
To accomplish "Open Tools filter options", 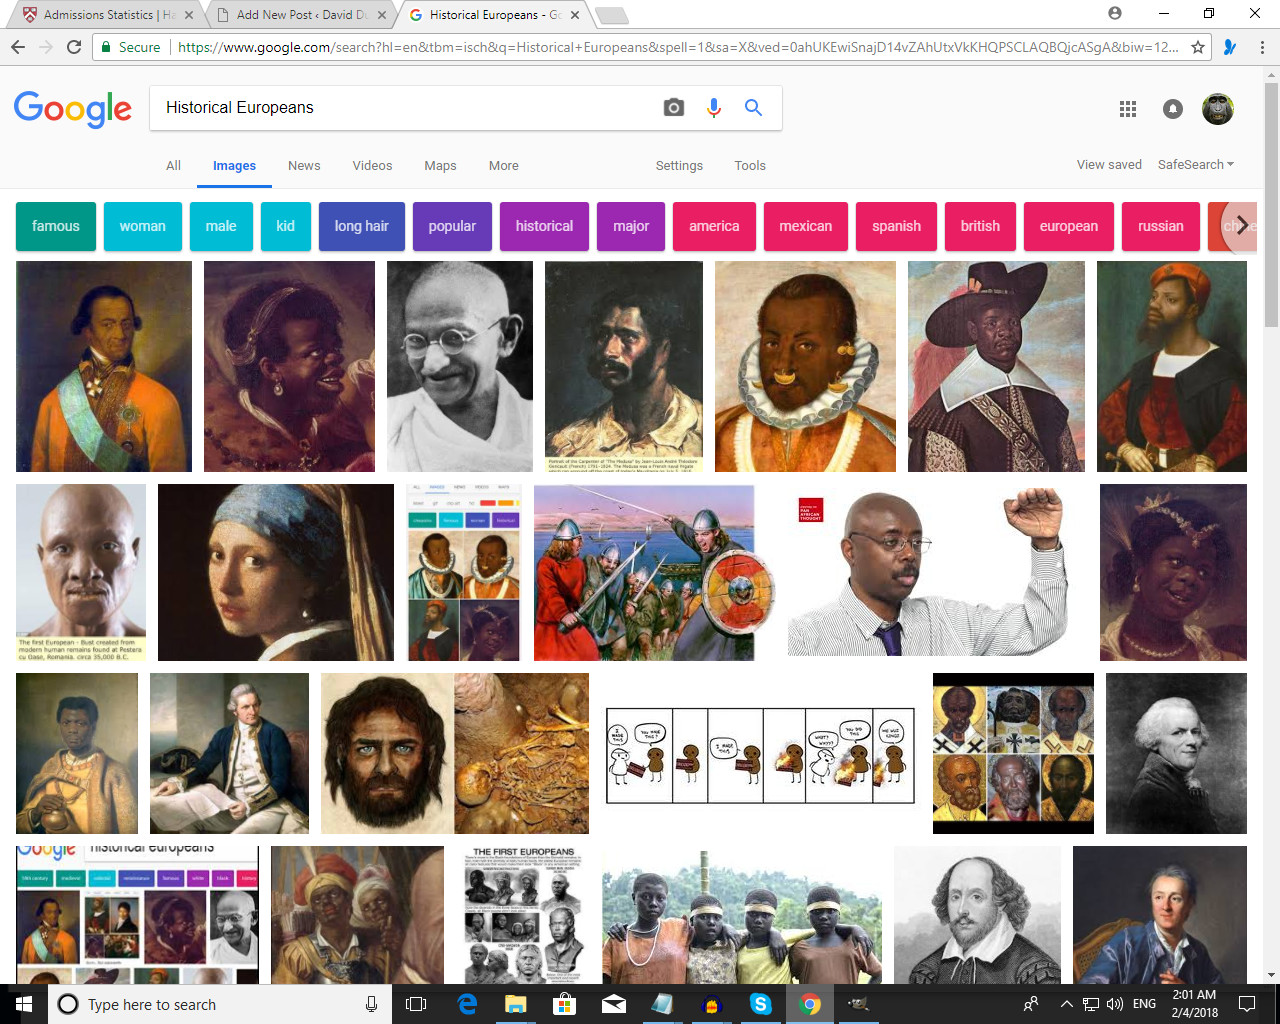I will pos(750,166).
